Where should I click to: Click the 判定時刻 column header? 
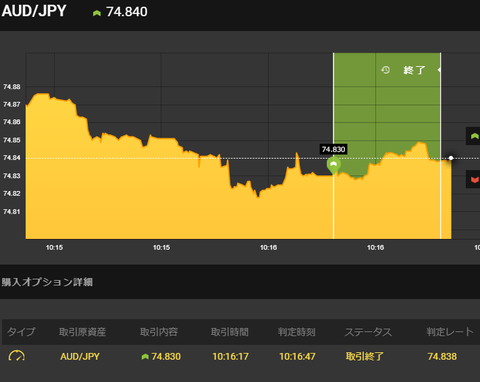click(297, 332)
